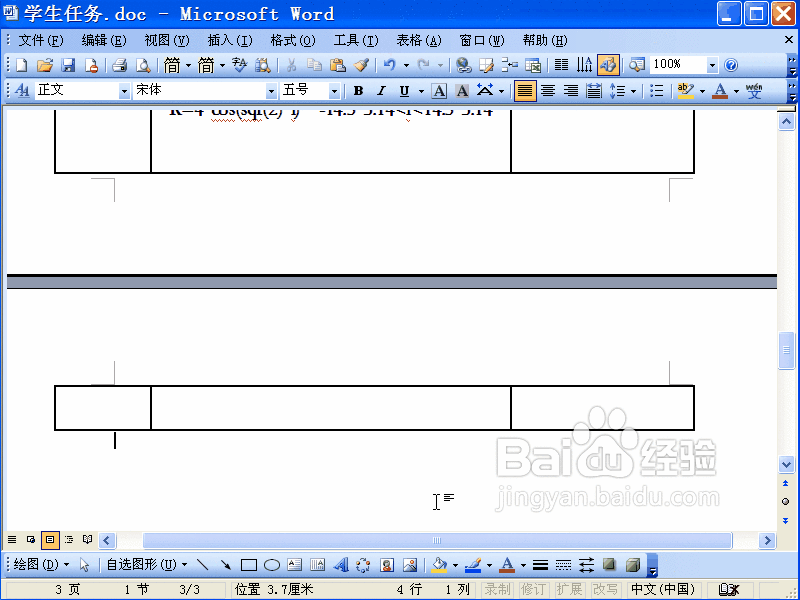This screenshot has width=800, height=600.
Task: Toggle bold formatting
Action: 357,90
